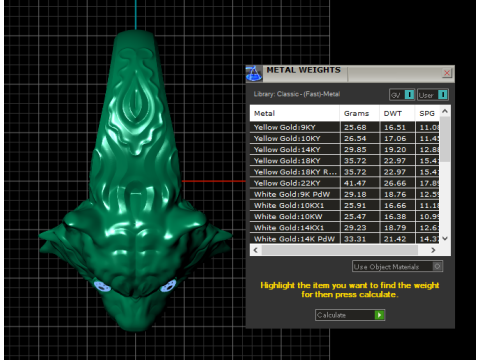Select the Yellow Gold:14KY row
The image size is (480, 360).
pos(345,150)
